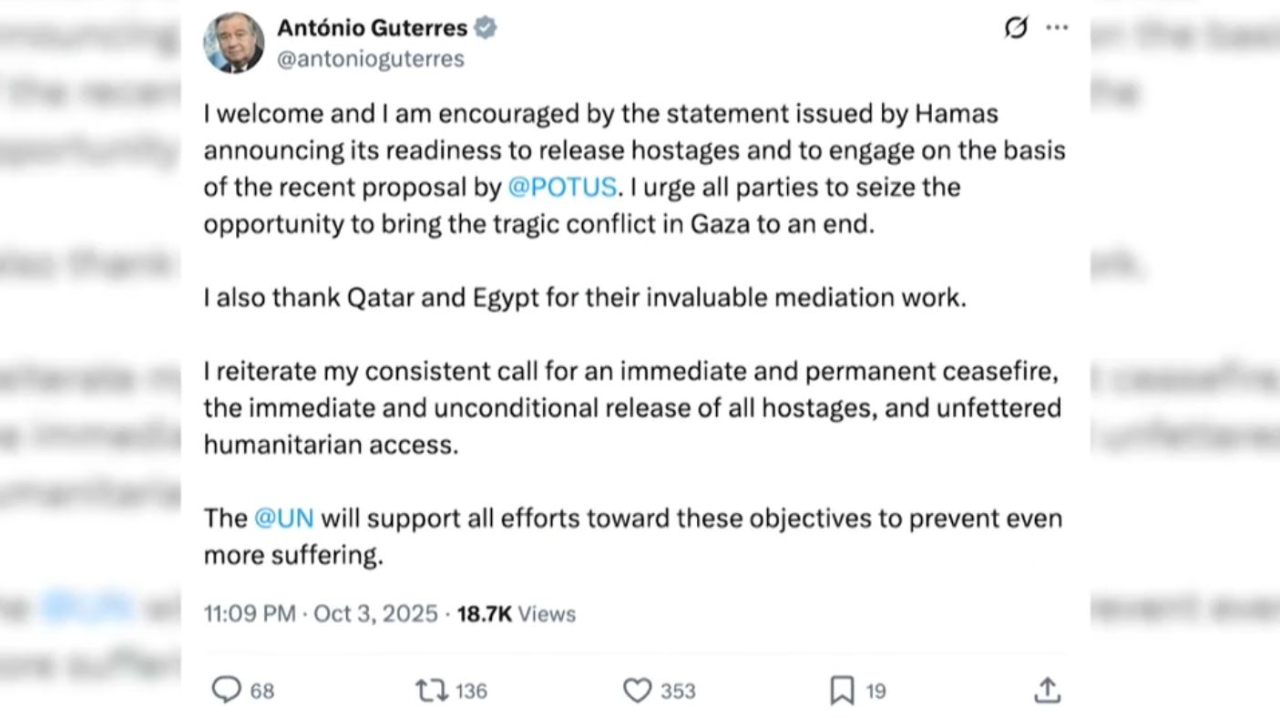Click the blue verified badge
The height and width of the screenshot is (718, 1280).
(485, 28)
